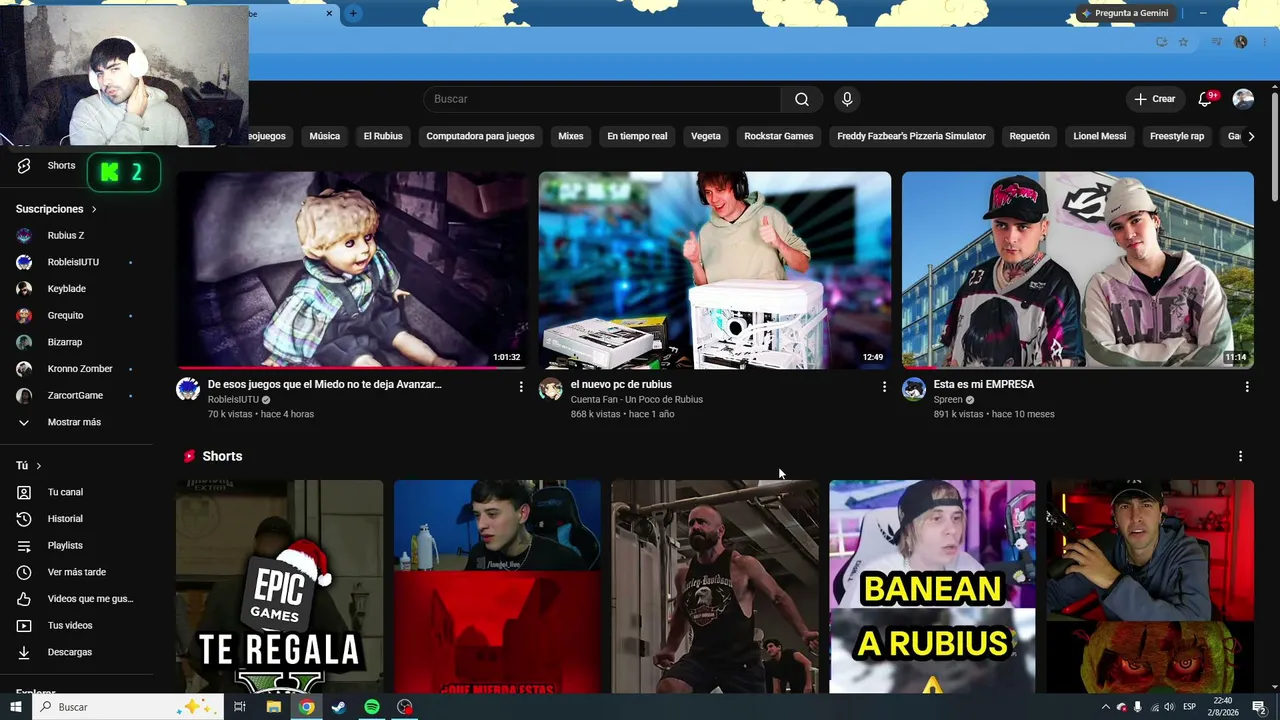
Task: Click the Windows taskbar search box
Action: coord(128,707)
